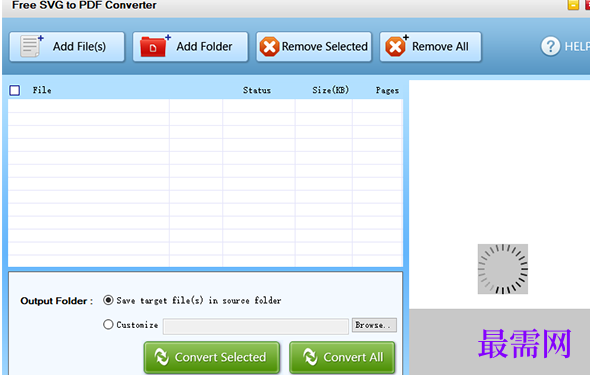Click the Add File(s) button

[x=67, y=47]
